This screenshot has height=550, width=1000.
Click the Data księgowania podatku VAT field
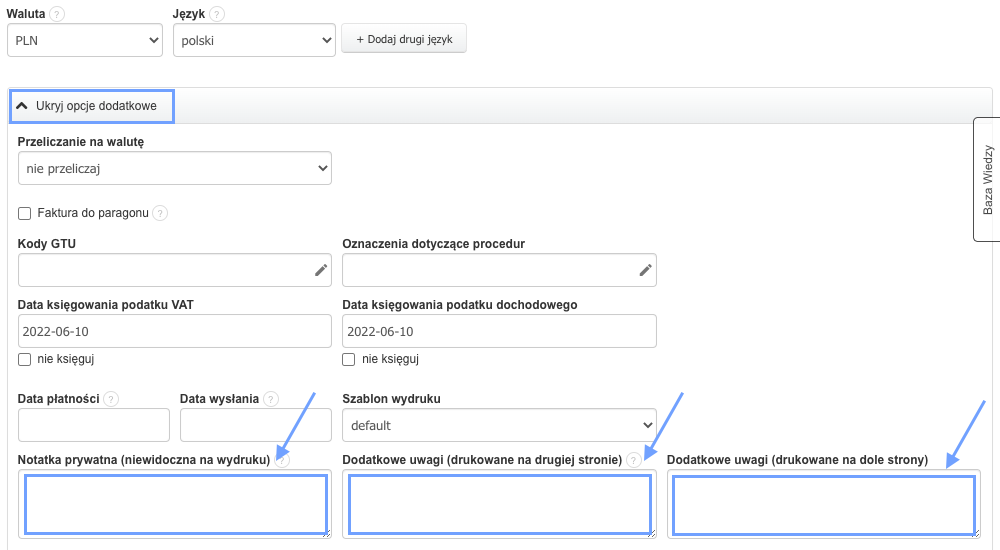174,331
